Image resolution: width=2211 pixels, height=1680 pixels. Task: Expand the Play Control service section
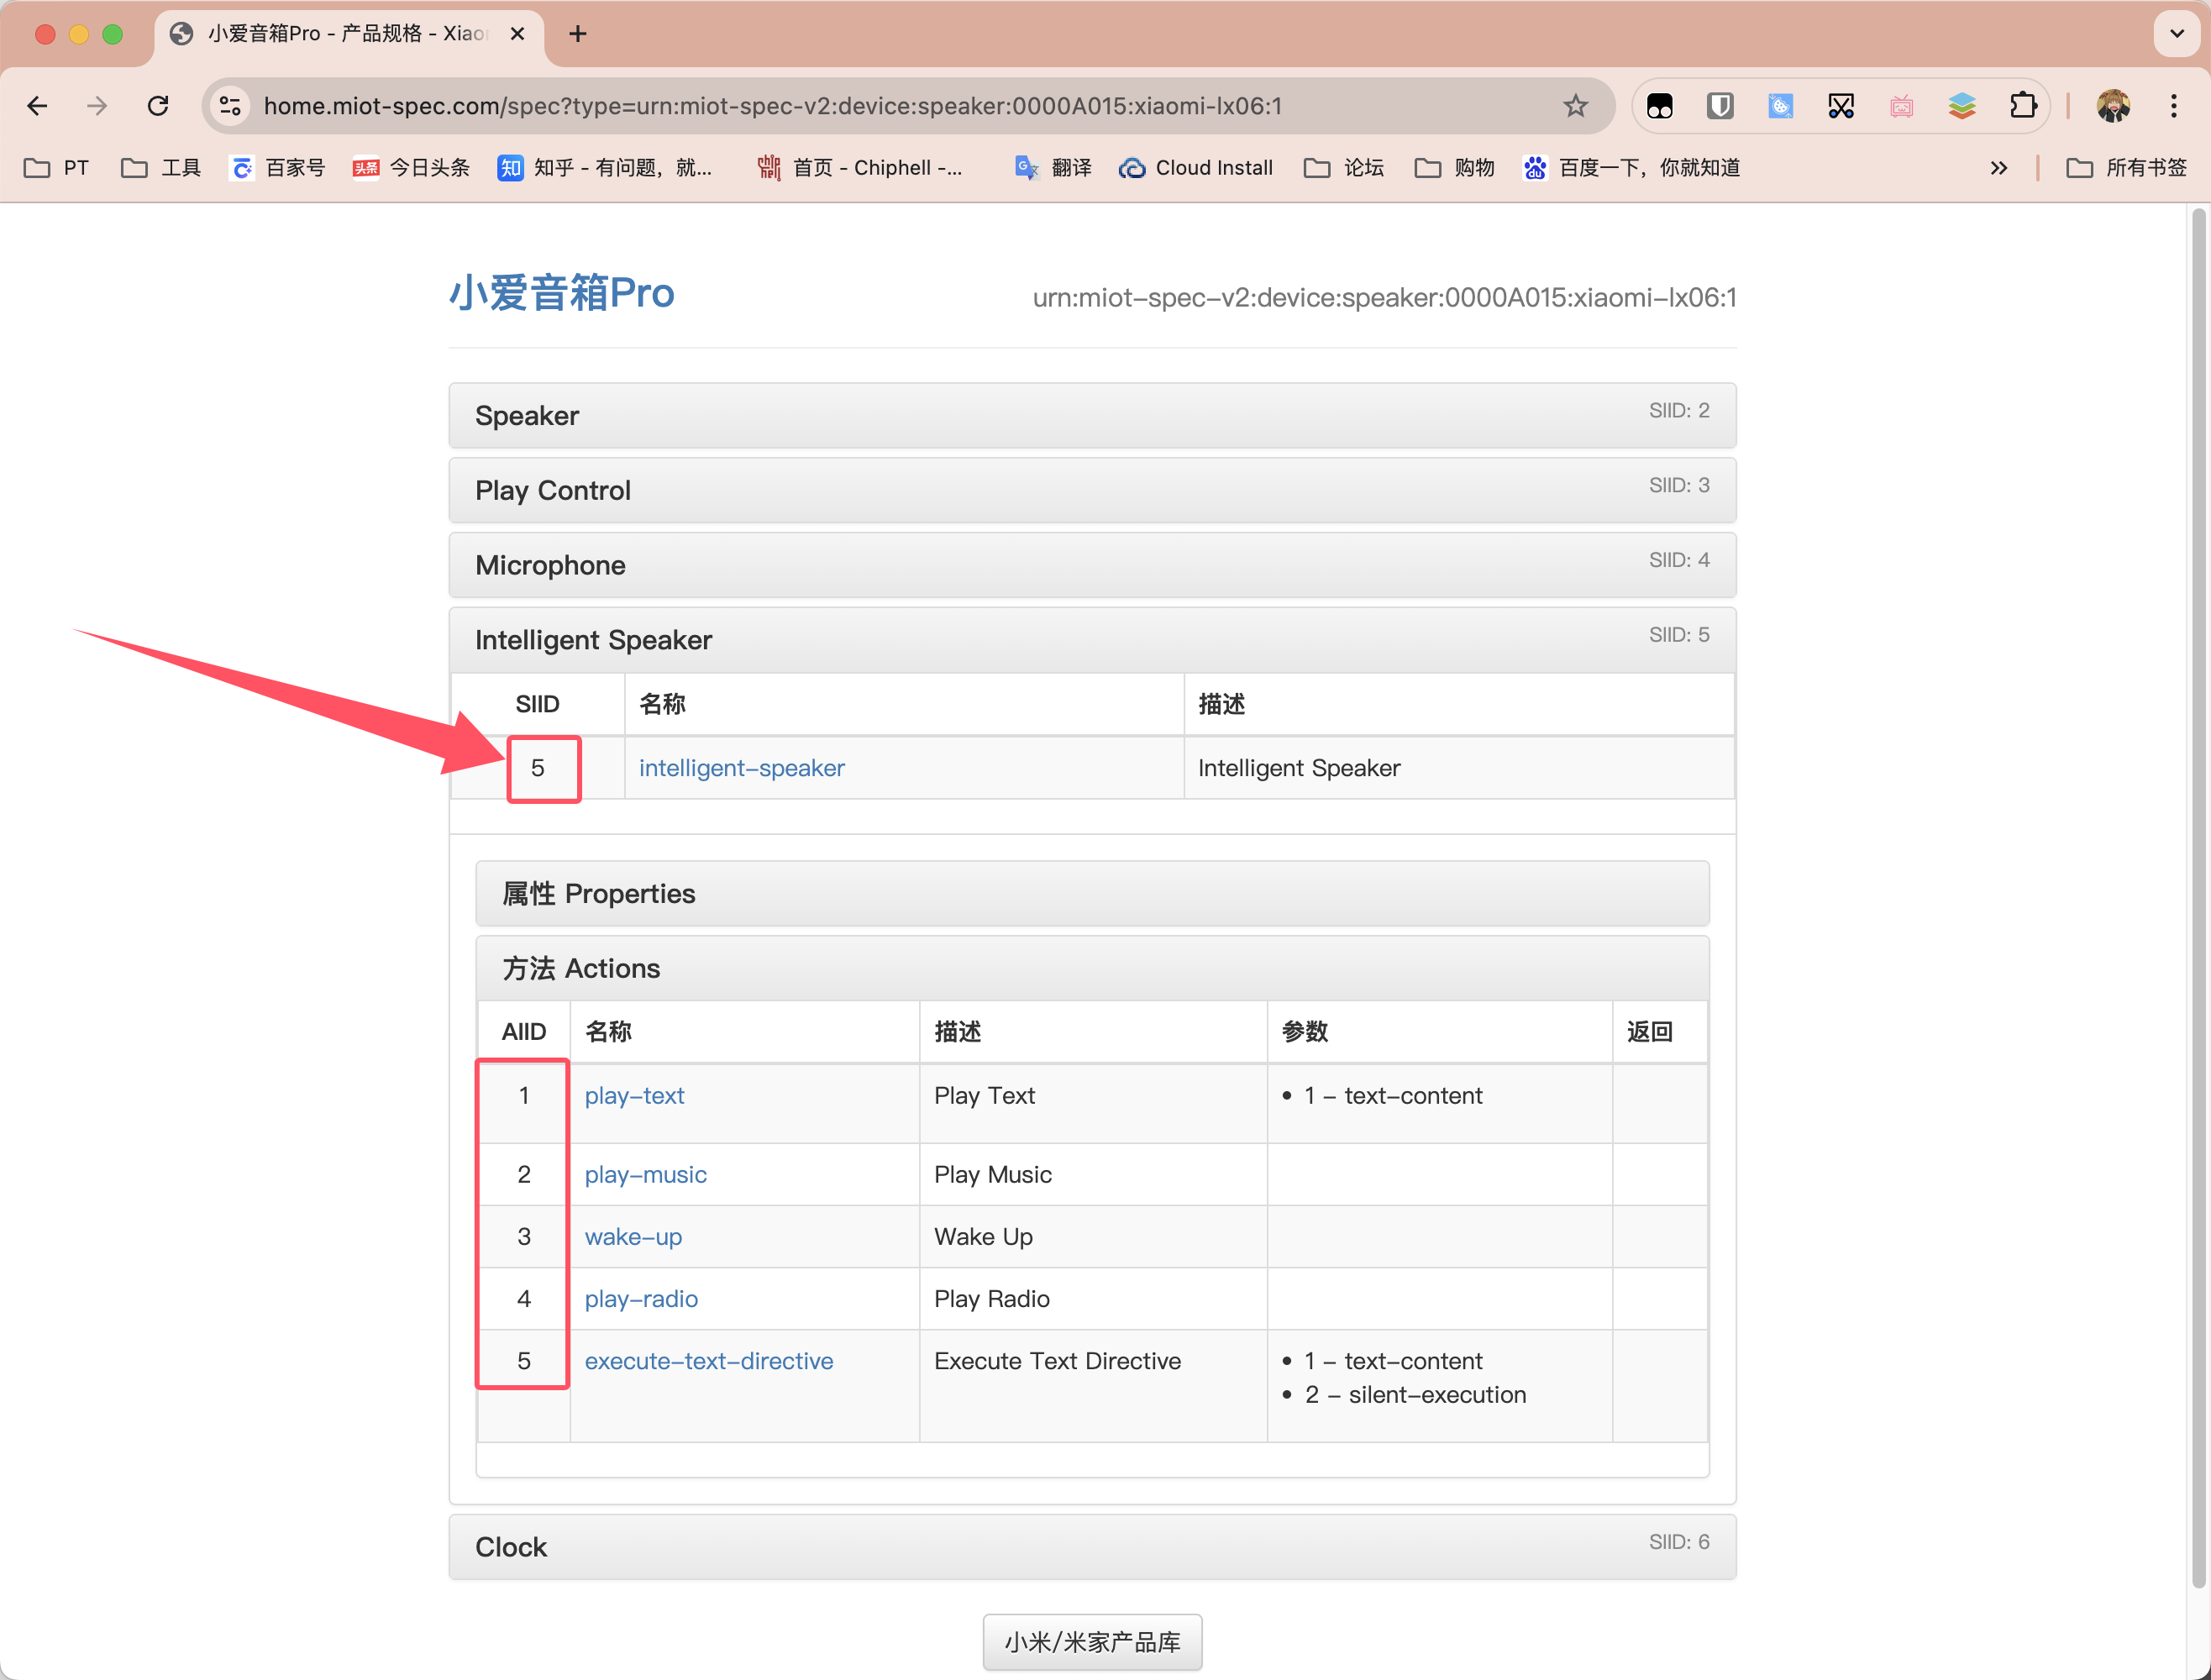point(1092,490)
